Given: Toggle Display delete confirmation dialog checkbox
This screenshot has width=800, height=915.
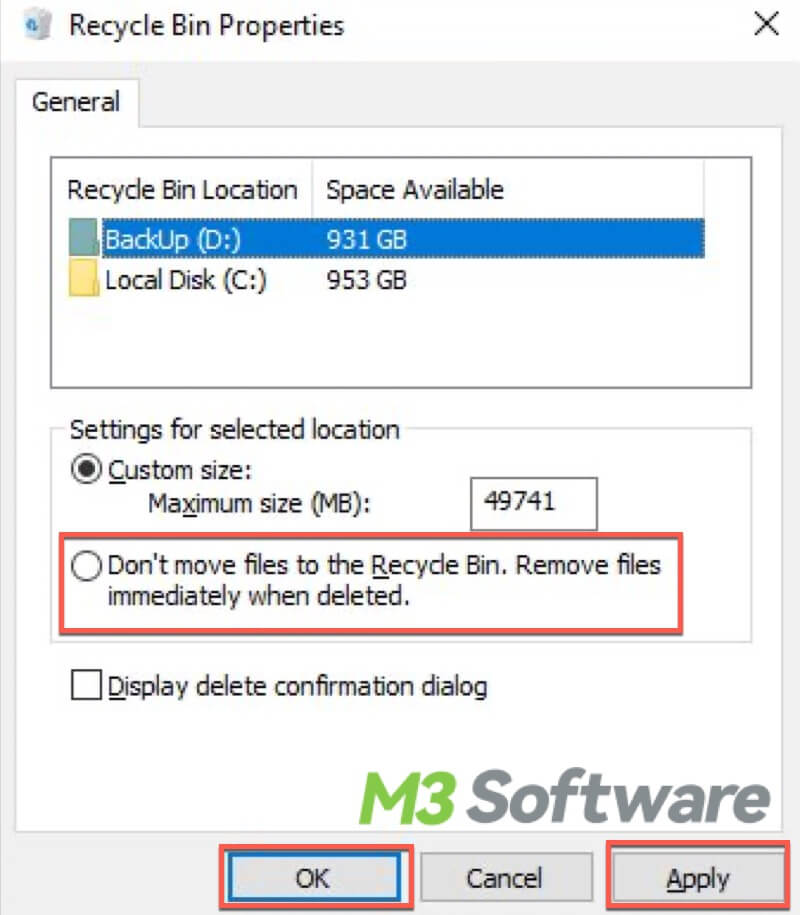Looking at the screenshot, I should click(x=86, y=684).
